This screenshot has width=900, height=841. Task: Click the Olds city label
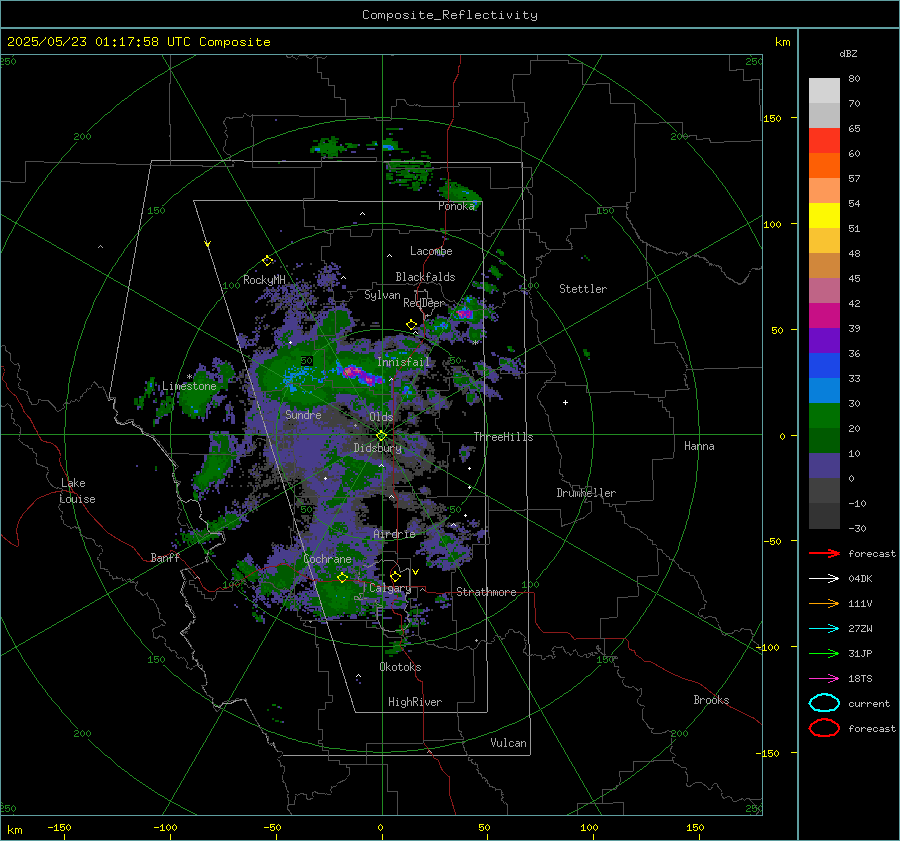tap(381, 417)
